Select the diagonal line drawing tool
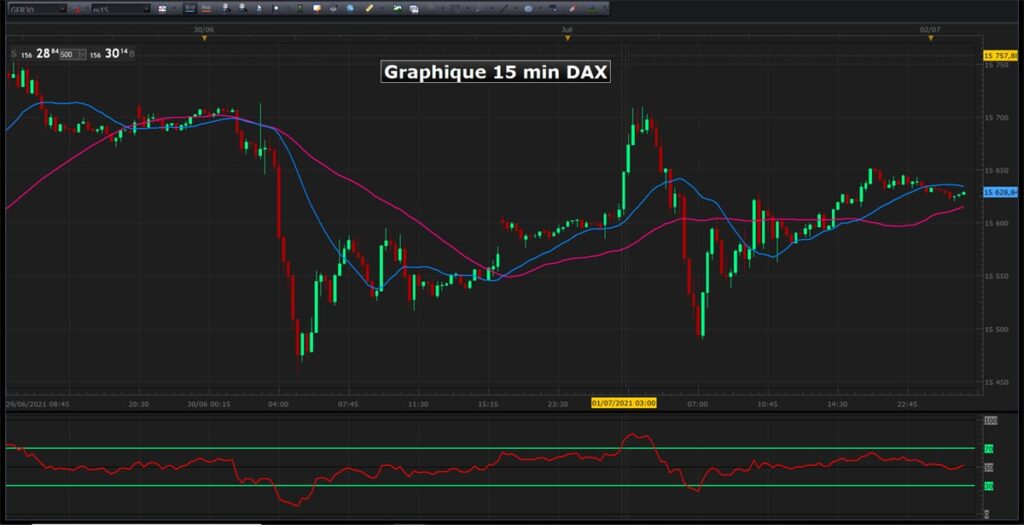Viewport: 1024px width, 525px height. (505, 8)
